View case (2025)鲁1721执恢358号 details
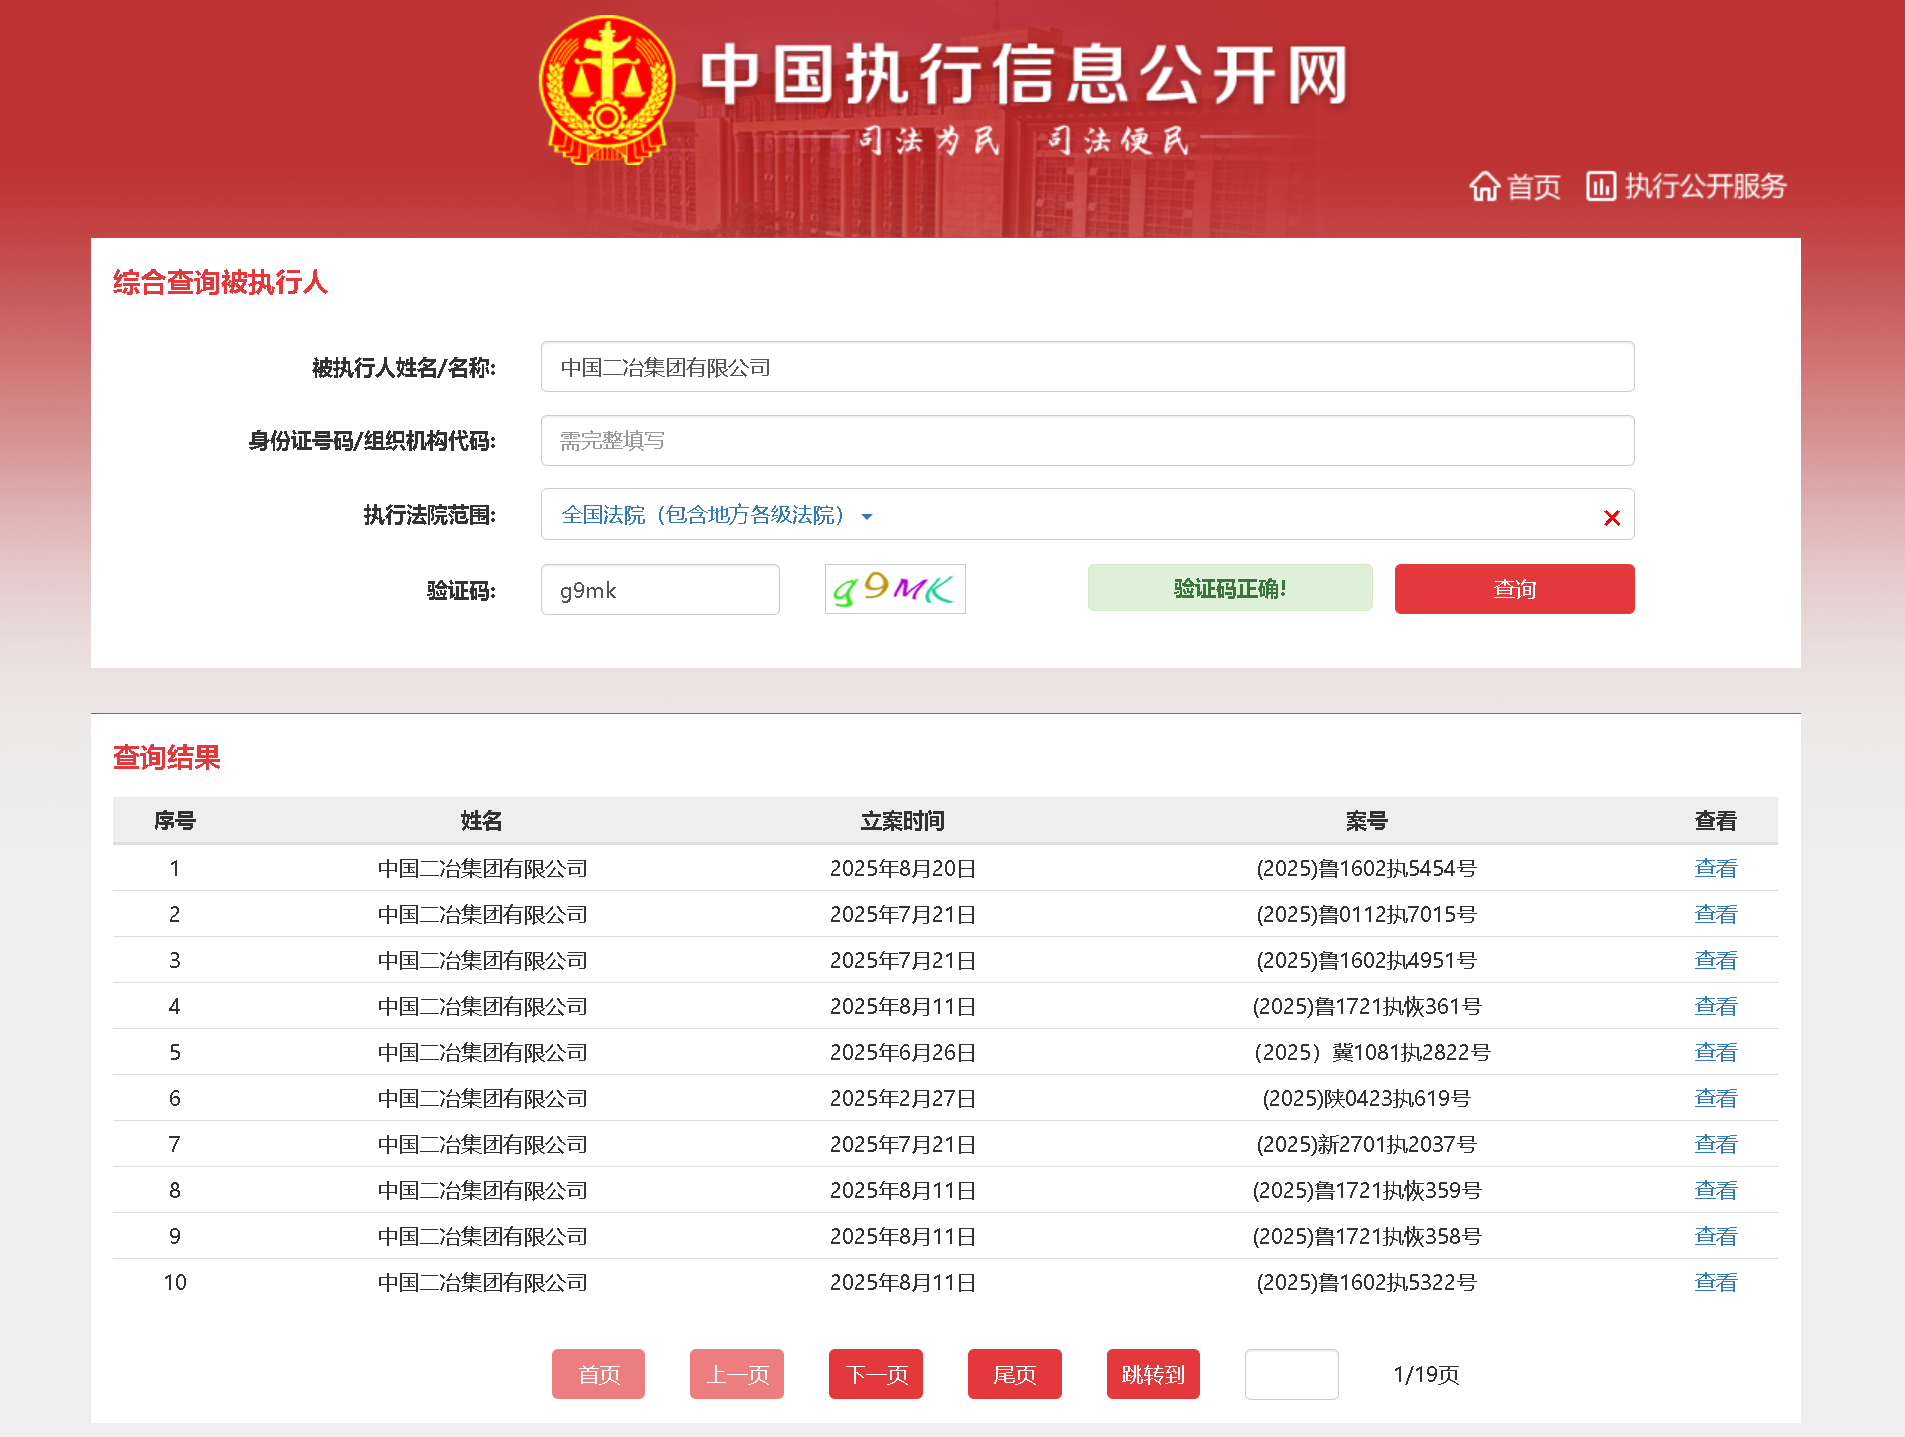The height and width of the screenshot is (1437, 1905). pyautogui.click(x=1715, y=1236)
